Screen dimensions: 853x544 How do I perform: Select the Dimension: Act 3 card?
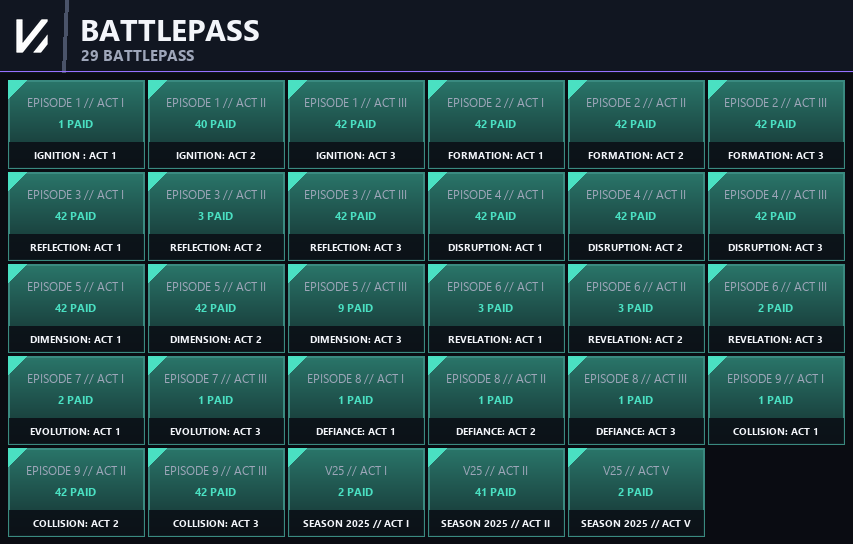[356, 308]
